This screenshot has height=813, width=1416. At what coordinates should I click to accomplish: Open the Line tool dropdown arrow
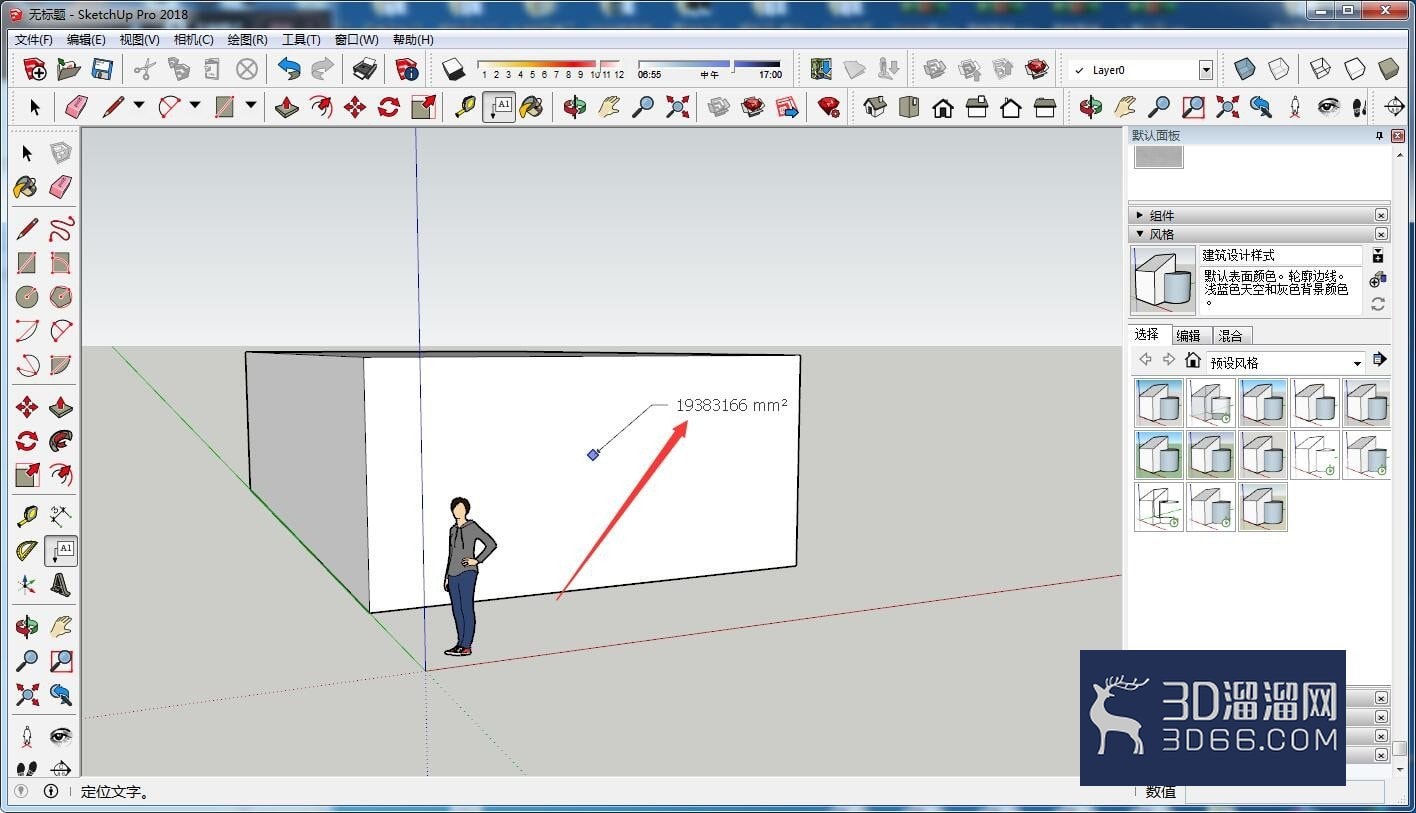[139, 106]
